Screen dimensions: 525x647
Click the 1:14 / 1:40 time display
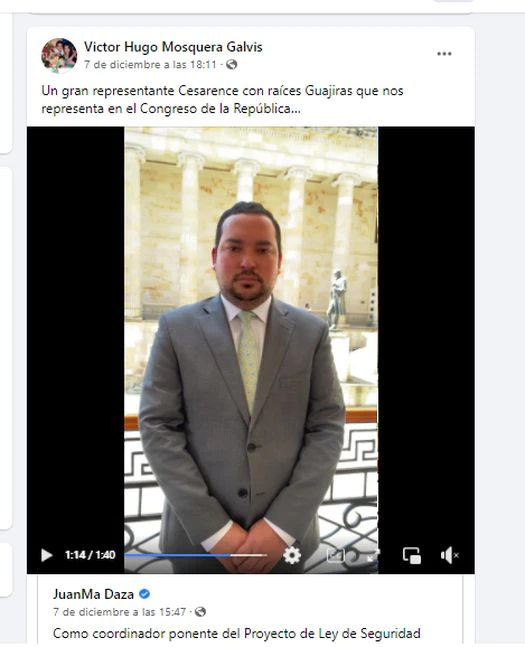[90, 555]
